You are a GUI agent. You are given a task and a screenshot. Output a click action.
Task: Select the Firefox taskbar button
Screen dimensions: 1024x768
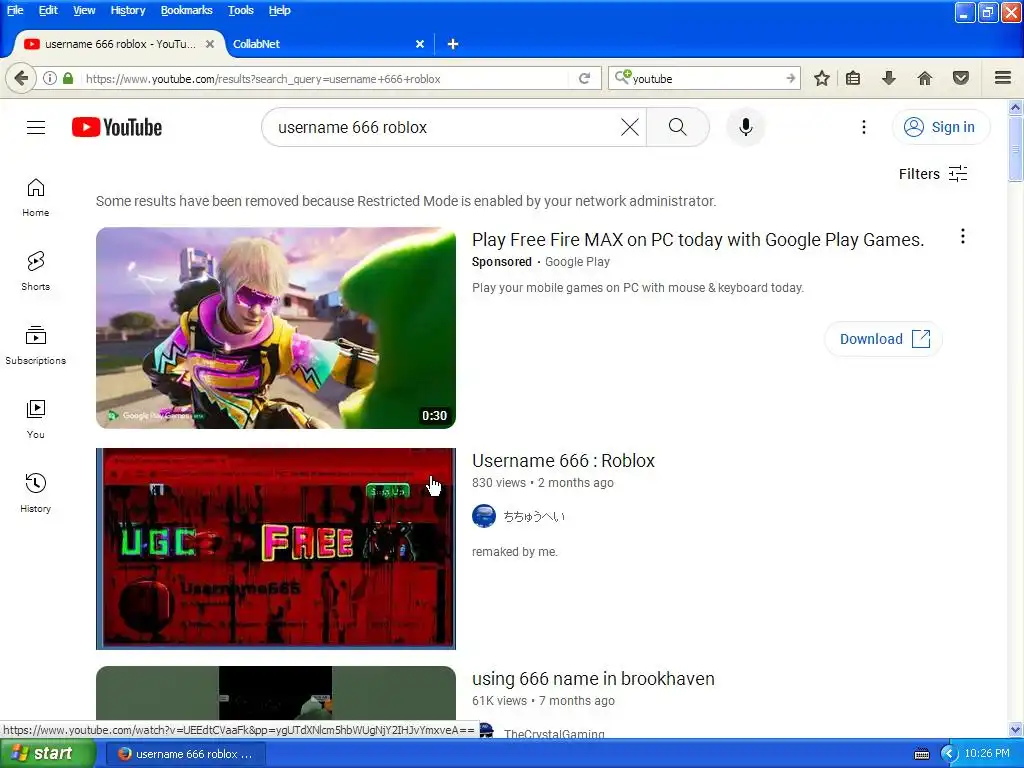coord(185,754)
